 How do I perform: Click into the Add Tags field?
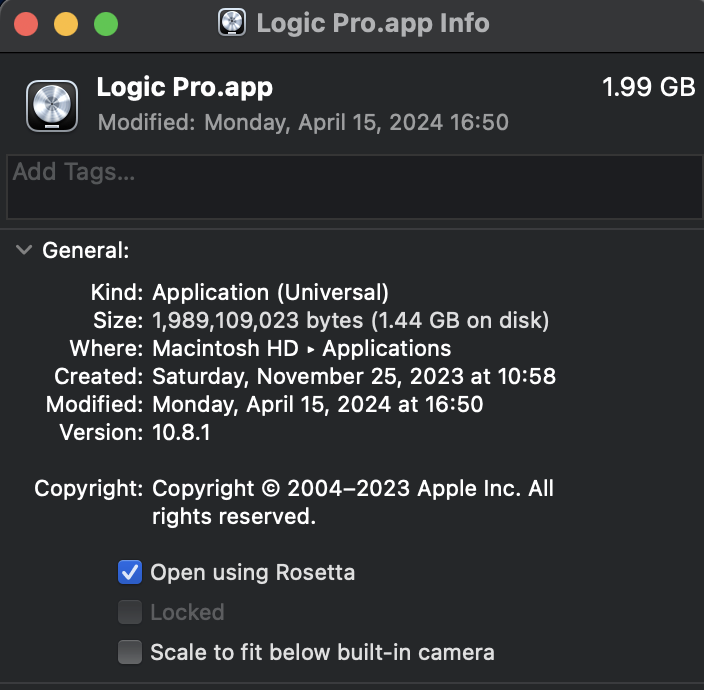(354, 187)
